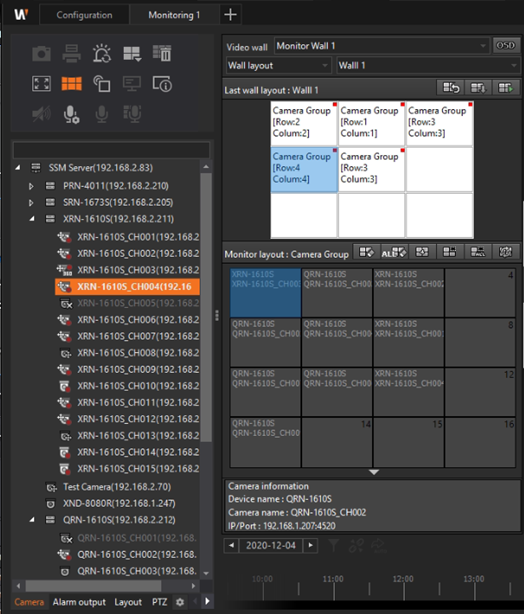Select highlighted Camera Group Row:4 Colum:4 cell
The image size is (524, 614).
coord(304,170)
